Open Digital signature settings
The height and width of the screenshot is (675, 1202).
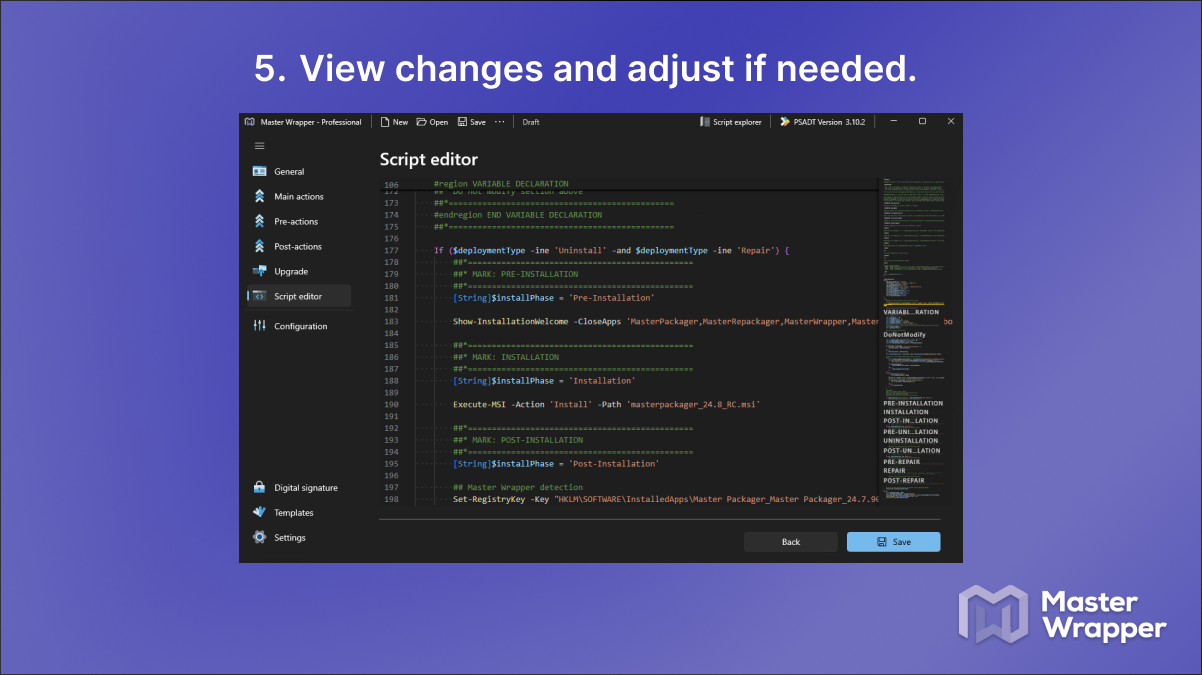[x=299, y=488]
